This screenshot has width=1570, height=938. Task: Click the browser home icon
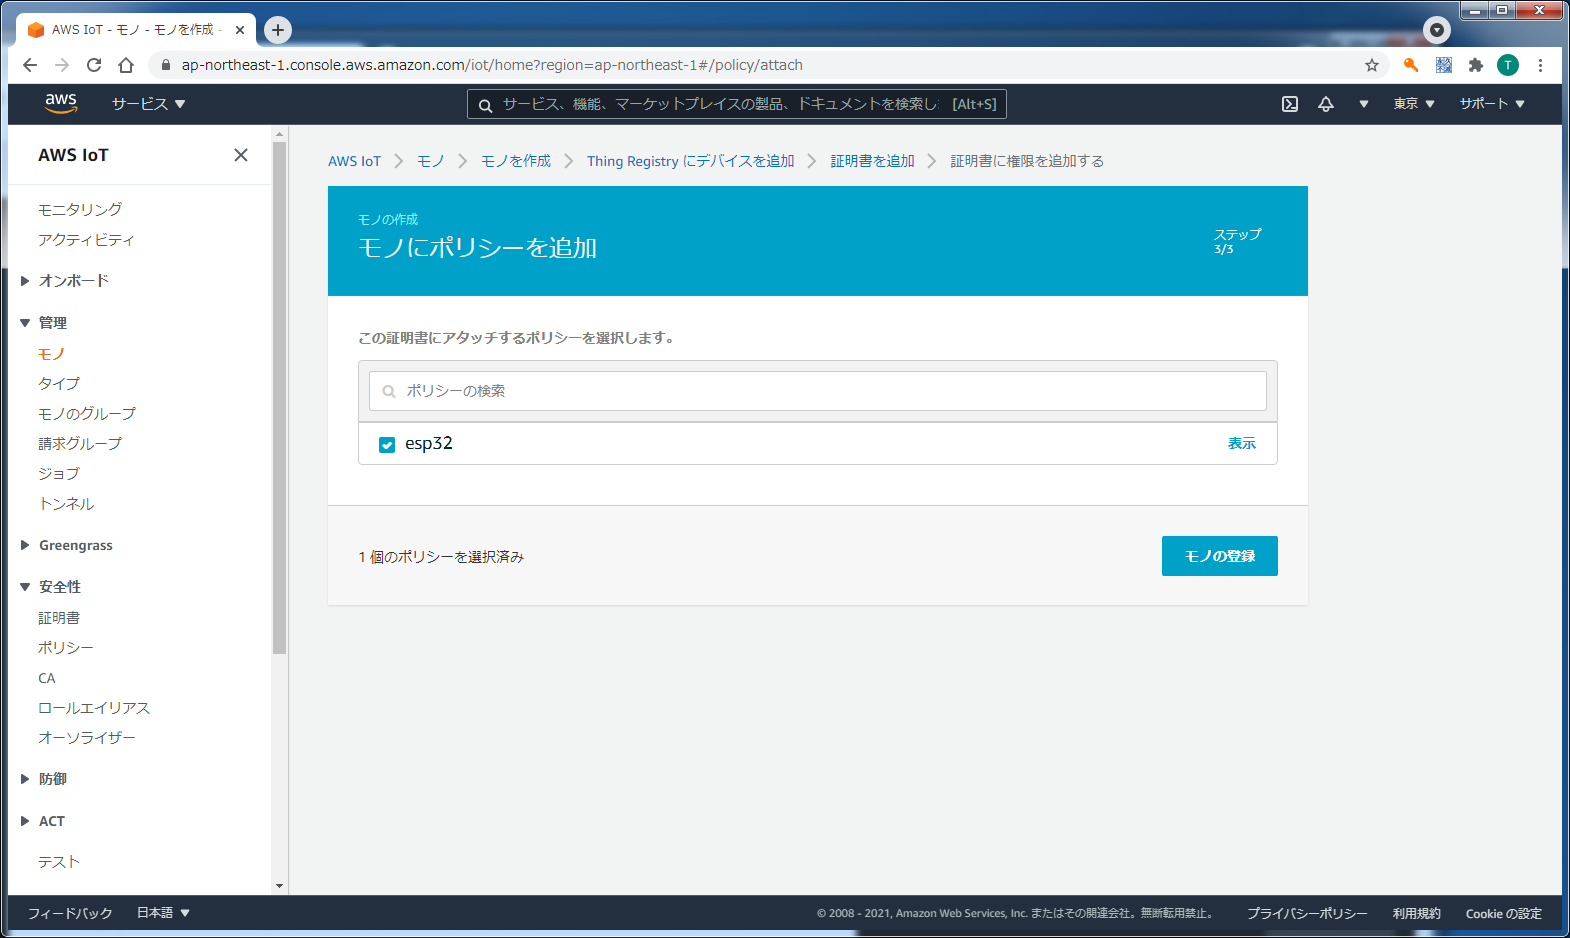tap(126, 65)
